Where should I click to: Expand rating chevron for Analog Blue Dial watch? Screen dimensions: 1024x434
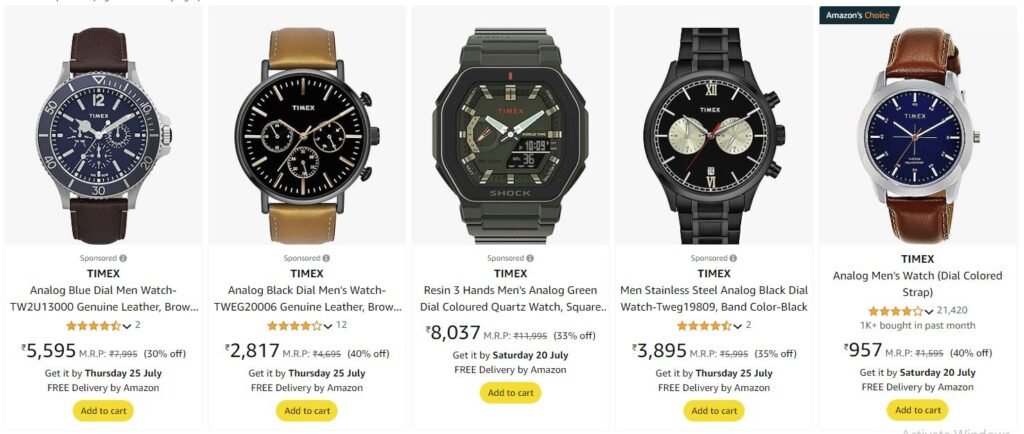127,326
